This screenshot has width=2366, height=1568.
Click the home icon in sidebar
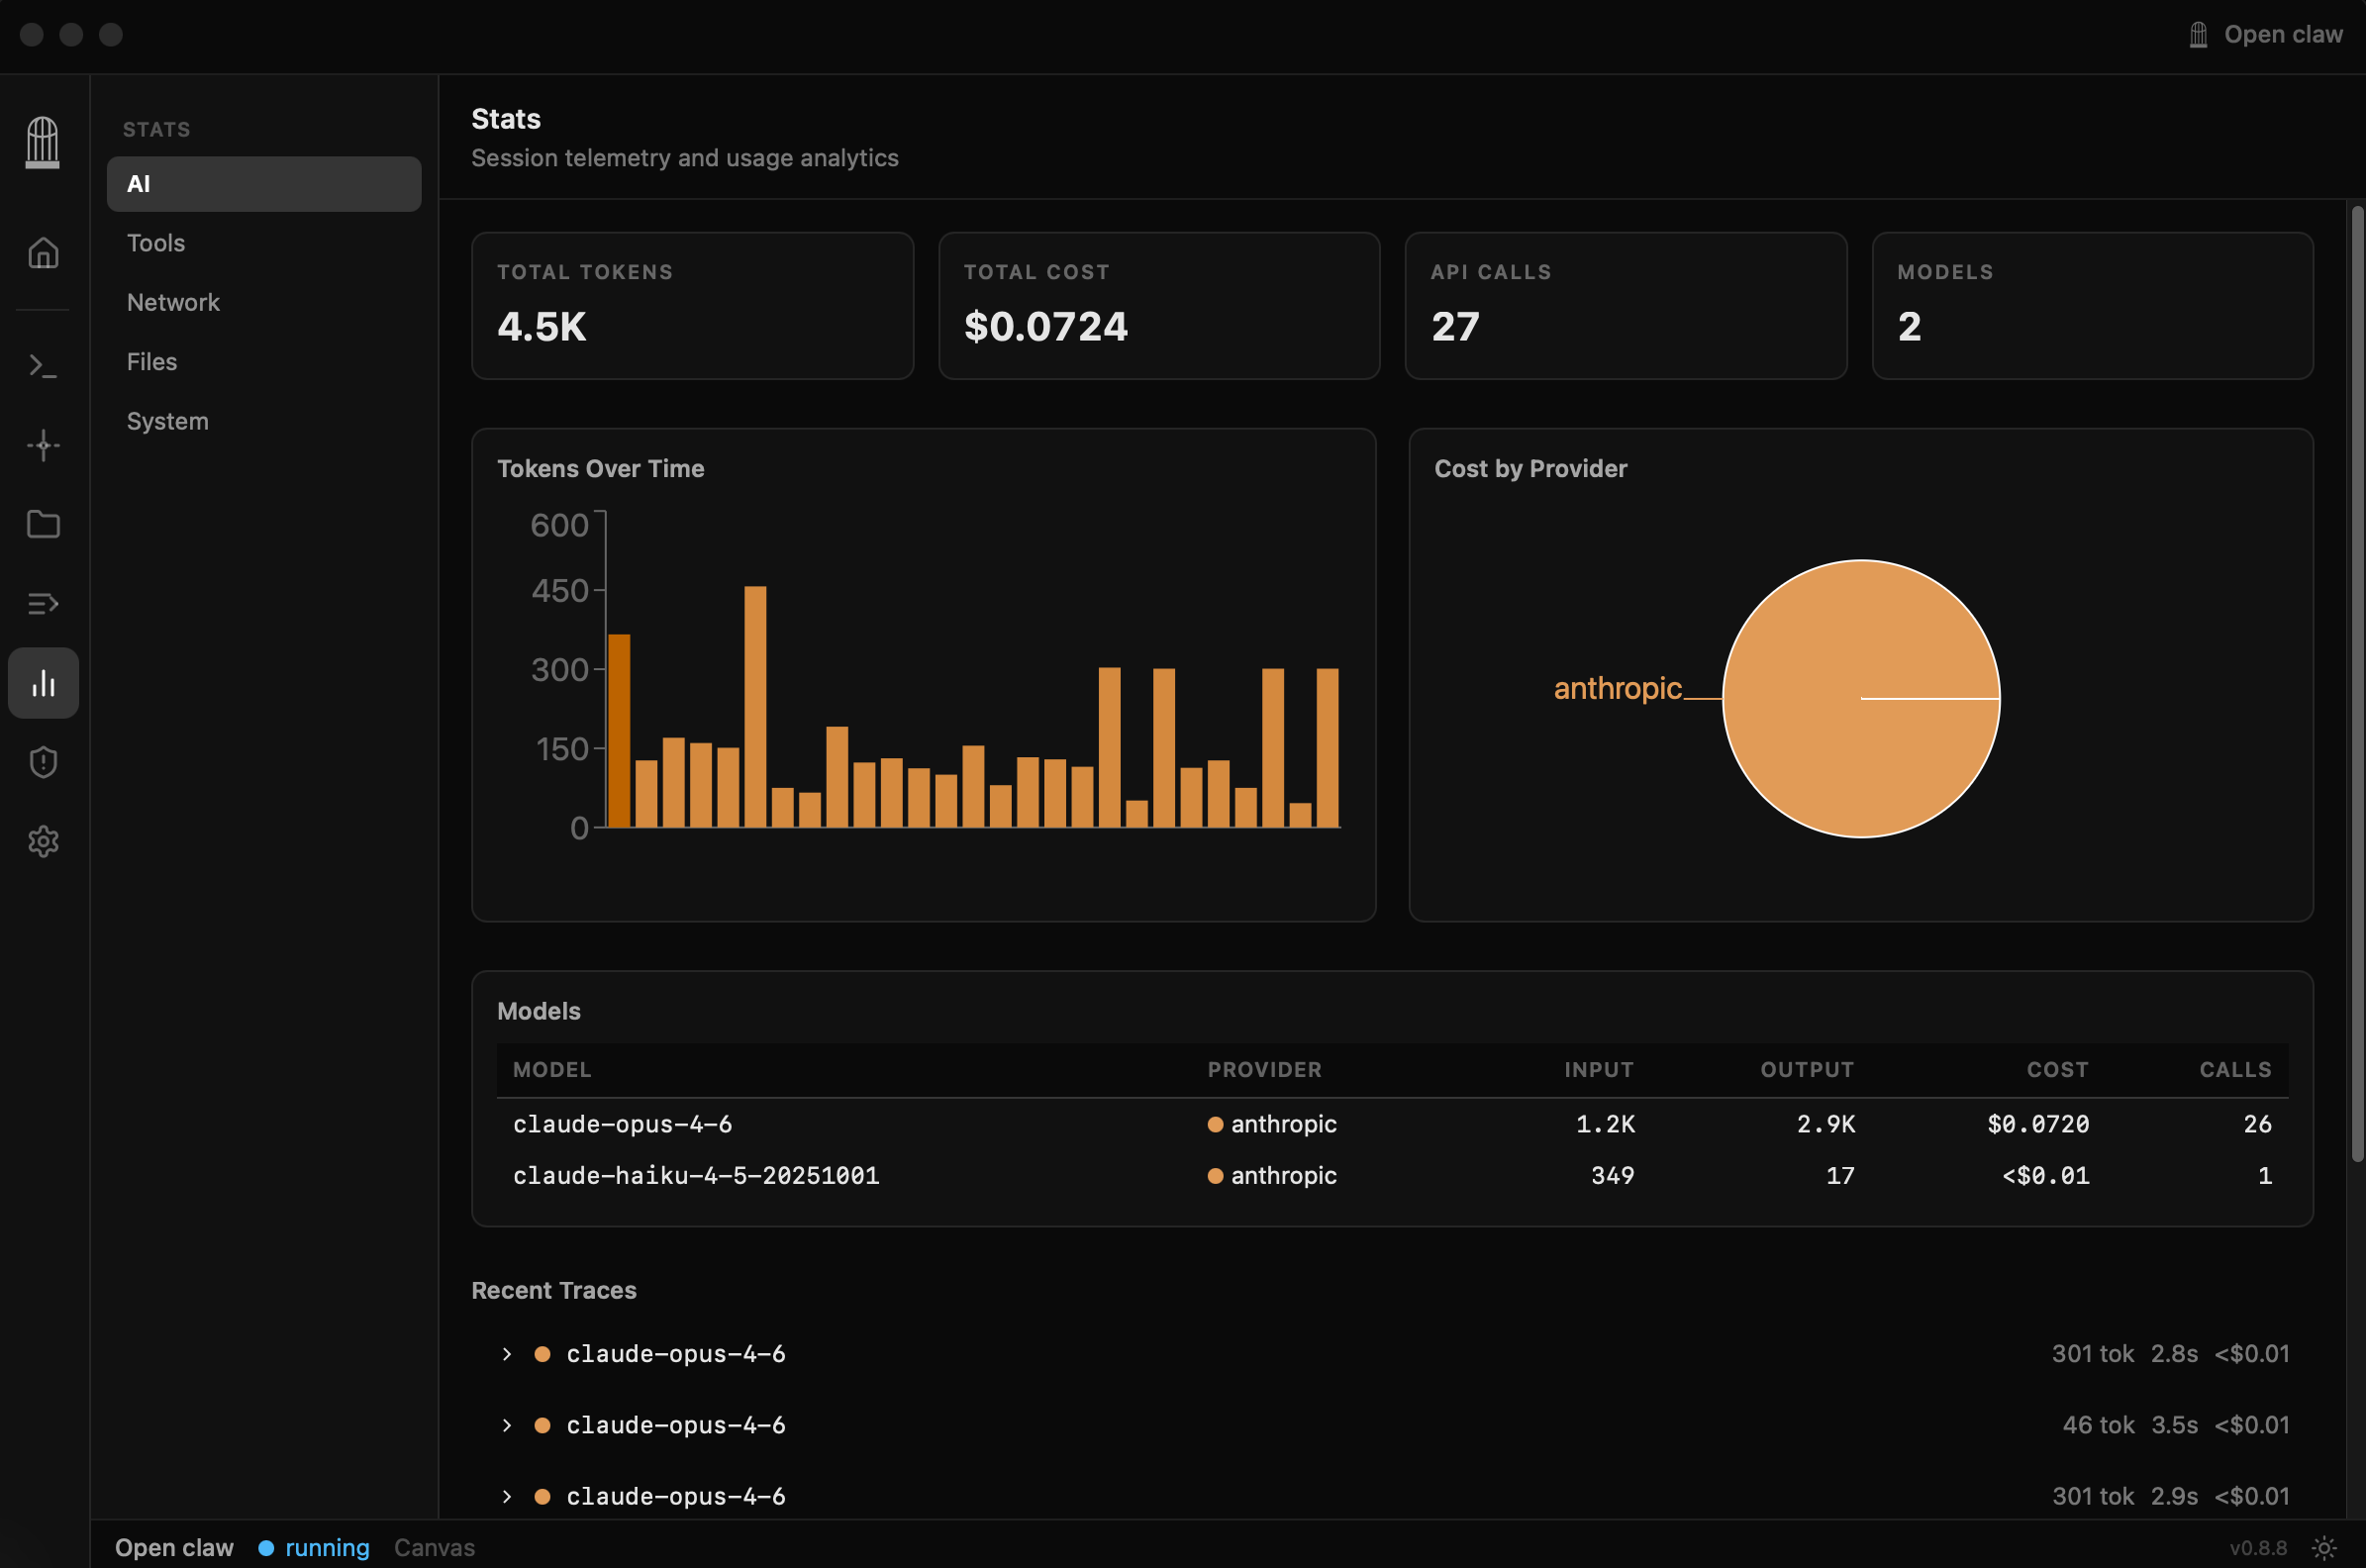[x=43, y=253]
